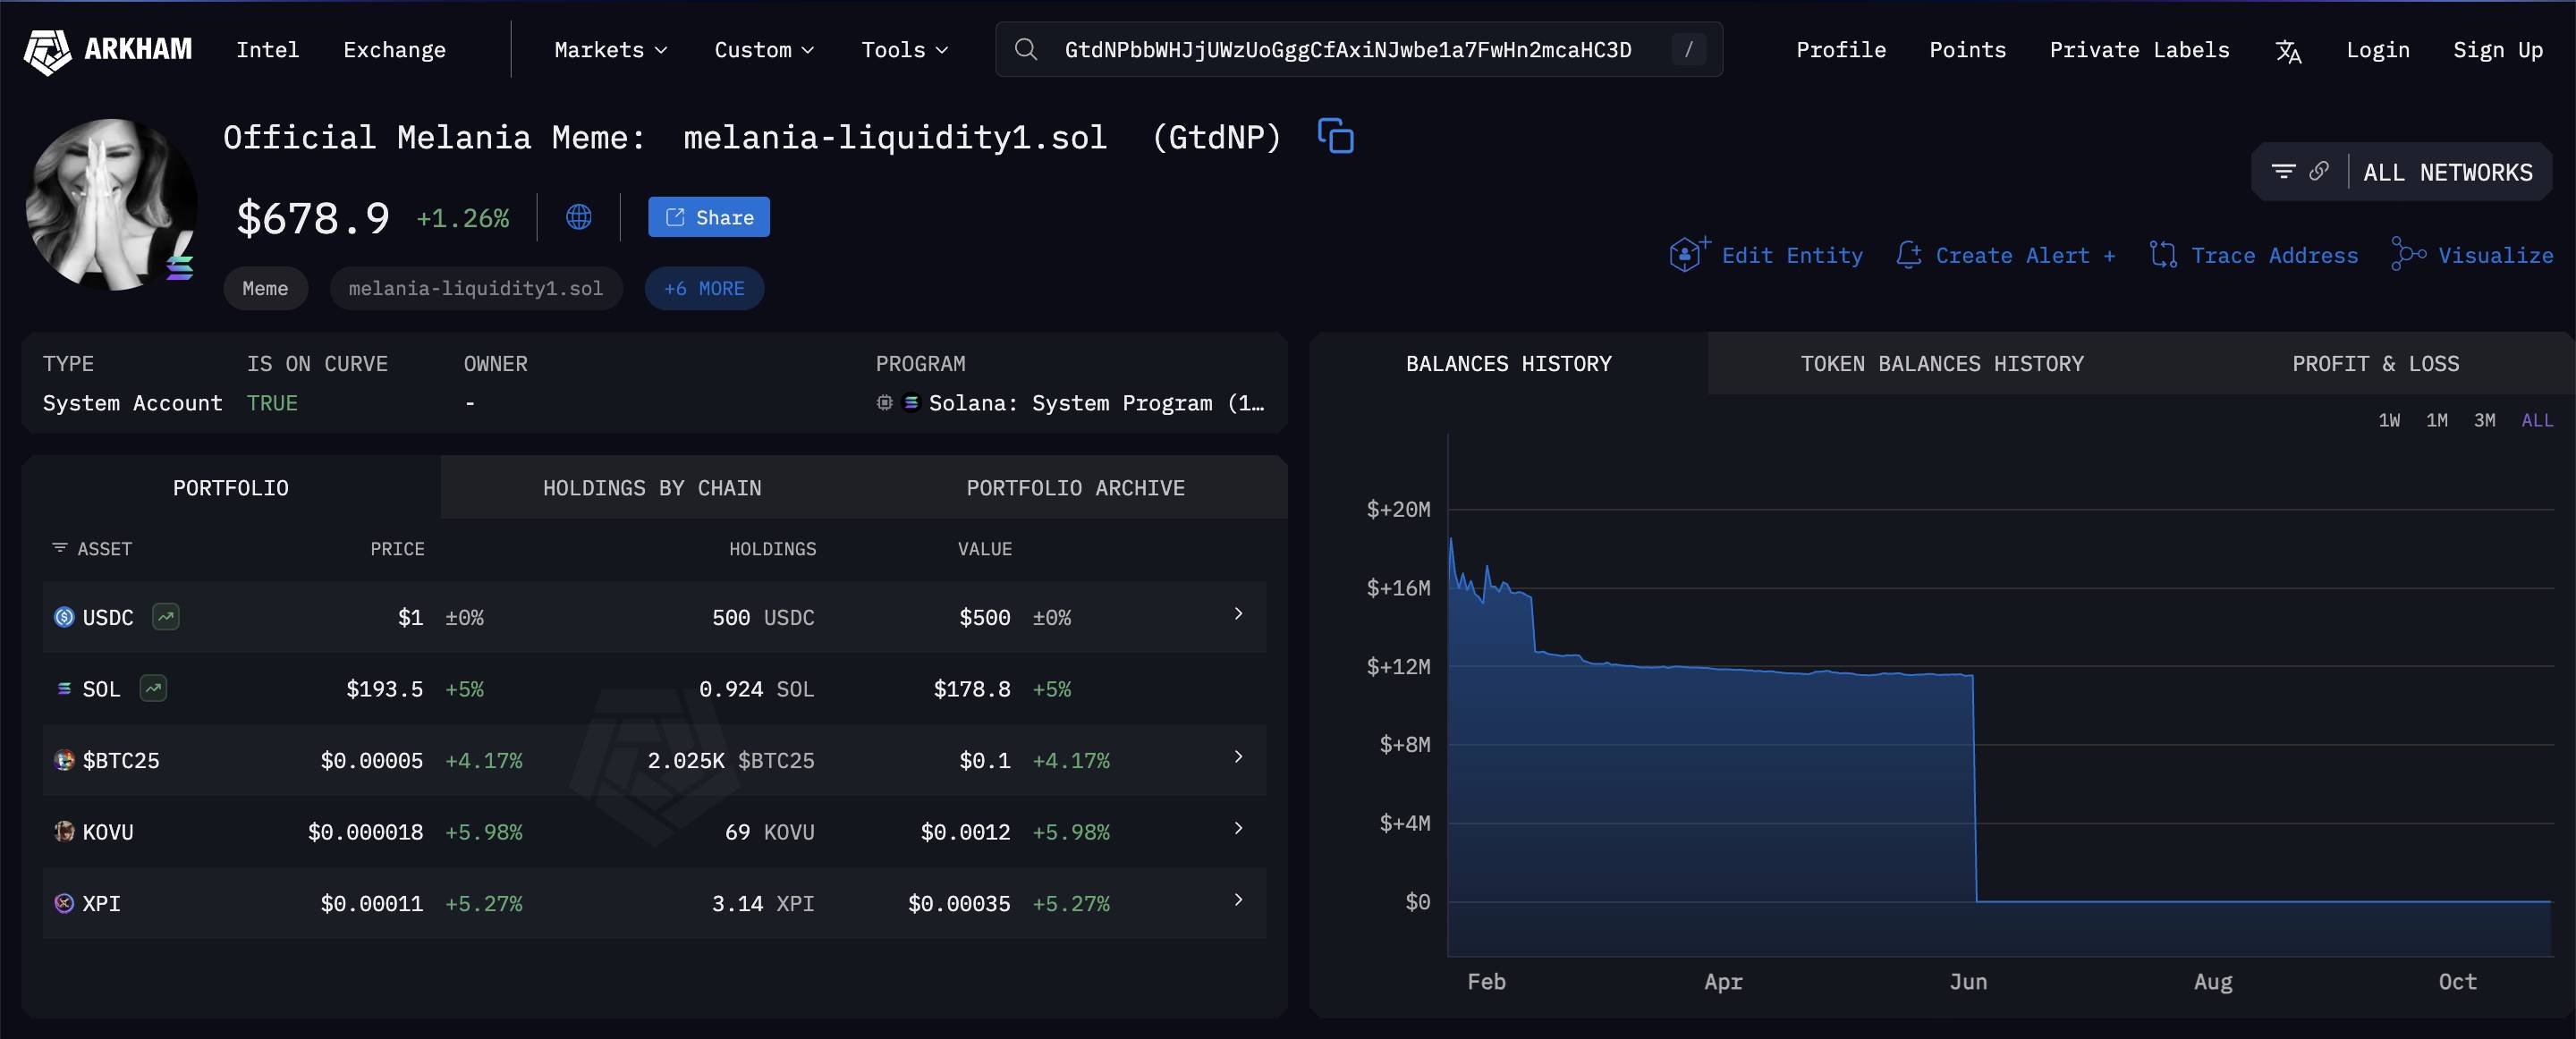Expand the USDC row chevron
Viewport: 2576px width, 1039px height.
[x=1238, y=614]
